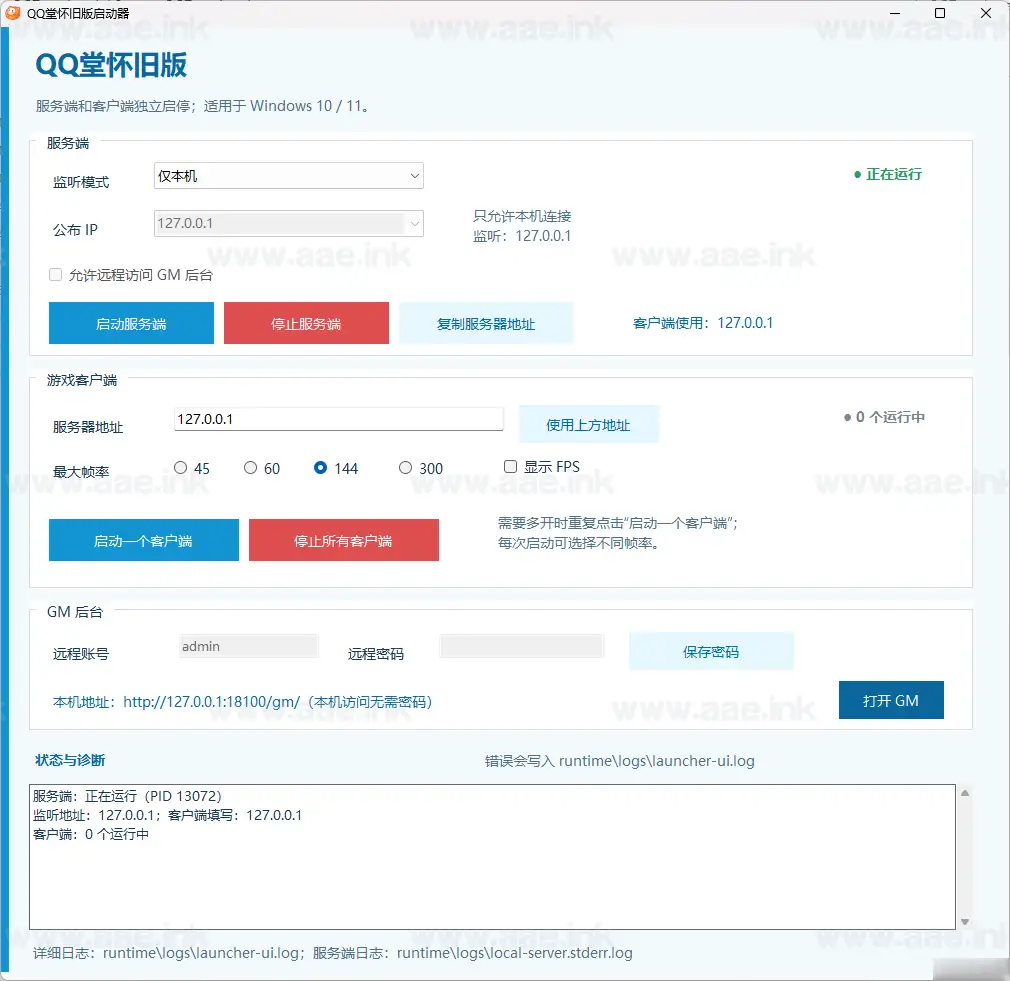Image resolution: width=1010 pixels, height=981 pixels.
Task: Click the red 停止所有客户端 button
Action: [344, 540]
